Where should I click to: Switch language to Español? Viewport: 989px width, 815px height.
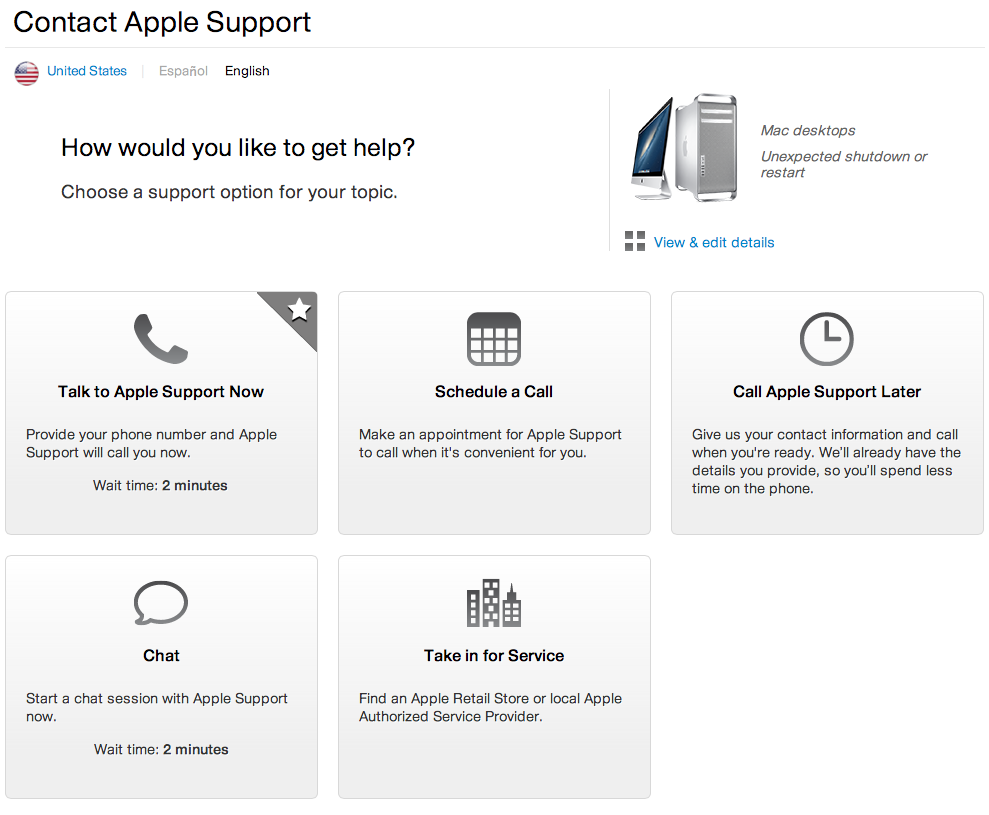(x=183, y=71)
